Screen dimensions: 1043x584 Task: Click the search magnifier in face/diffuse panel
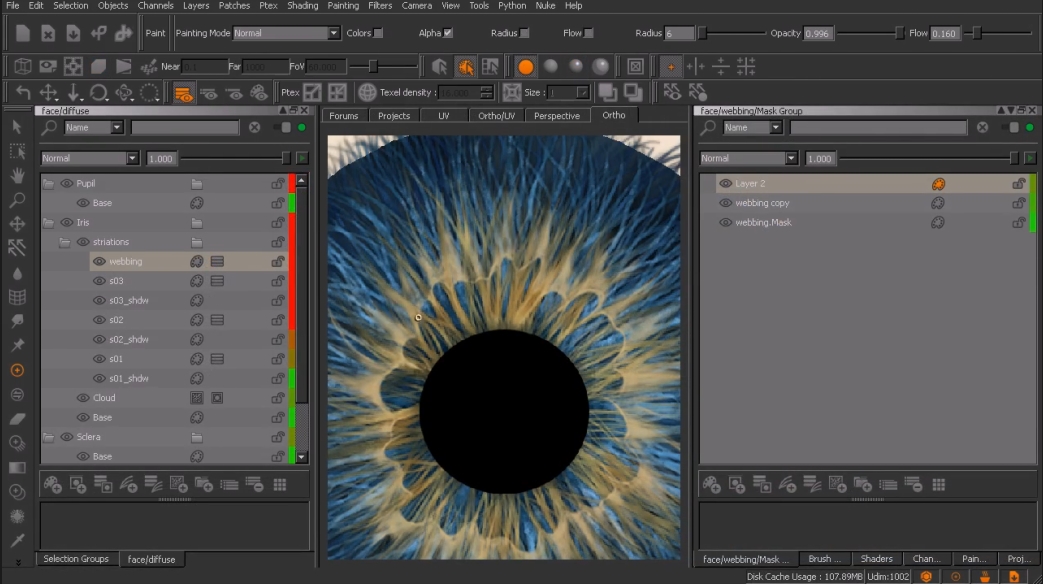[x=49, y=127]
